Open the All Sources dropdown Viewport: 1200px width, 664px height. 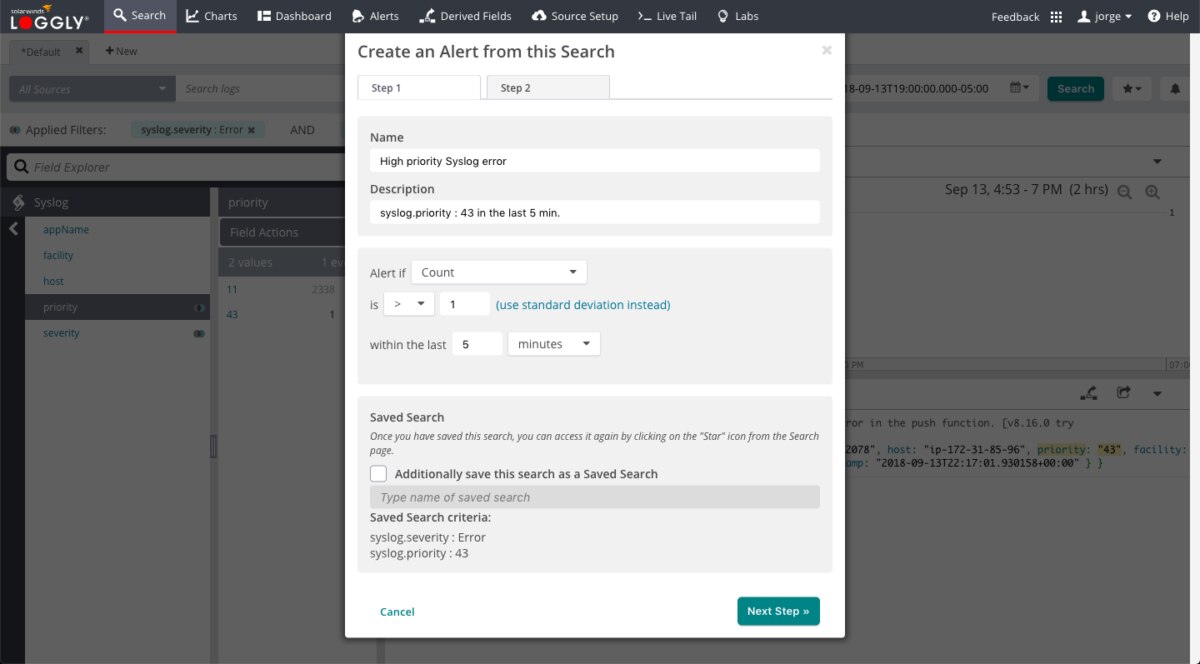click(x=90, y=89)
